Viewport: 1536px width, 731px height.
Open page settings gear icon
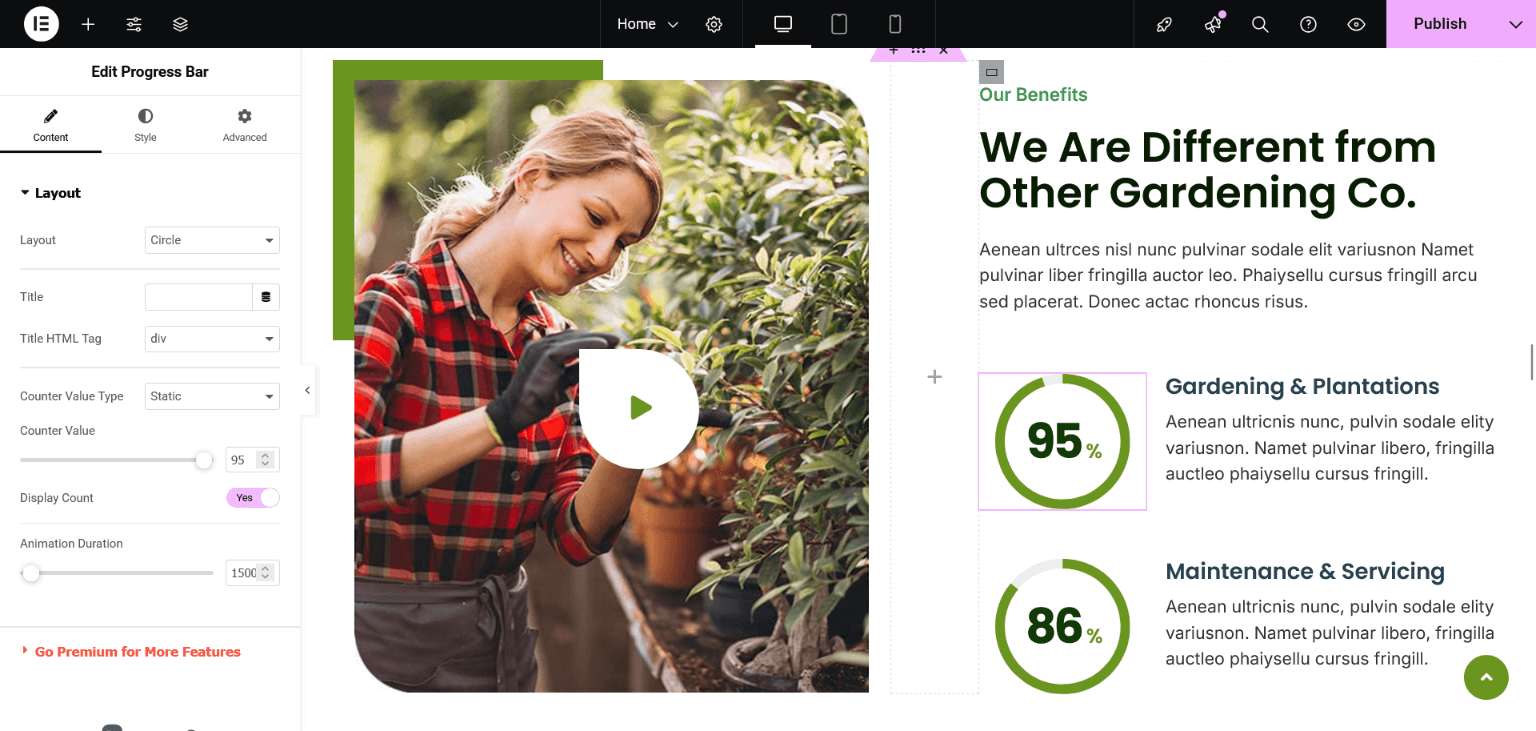(x=714, y=24)
